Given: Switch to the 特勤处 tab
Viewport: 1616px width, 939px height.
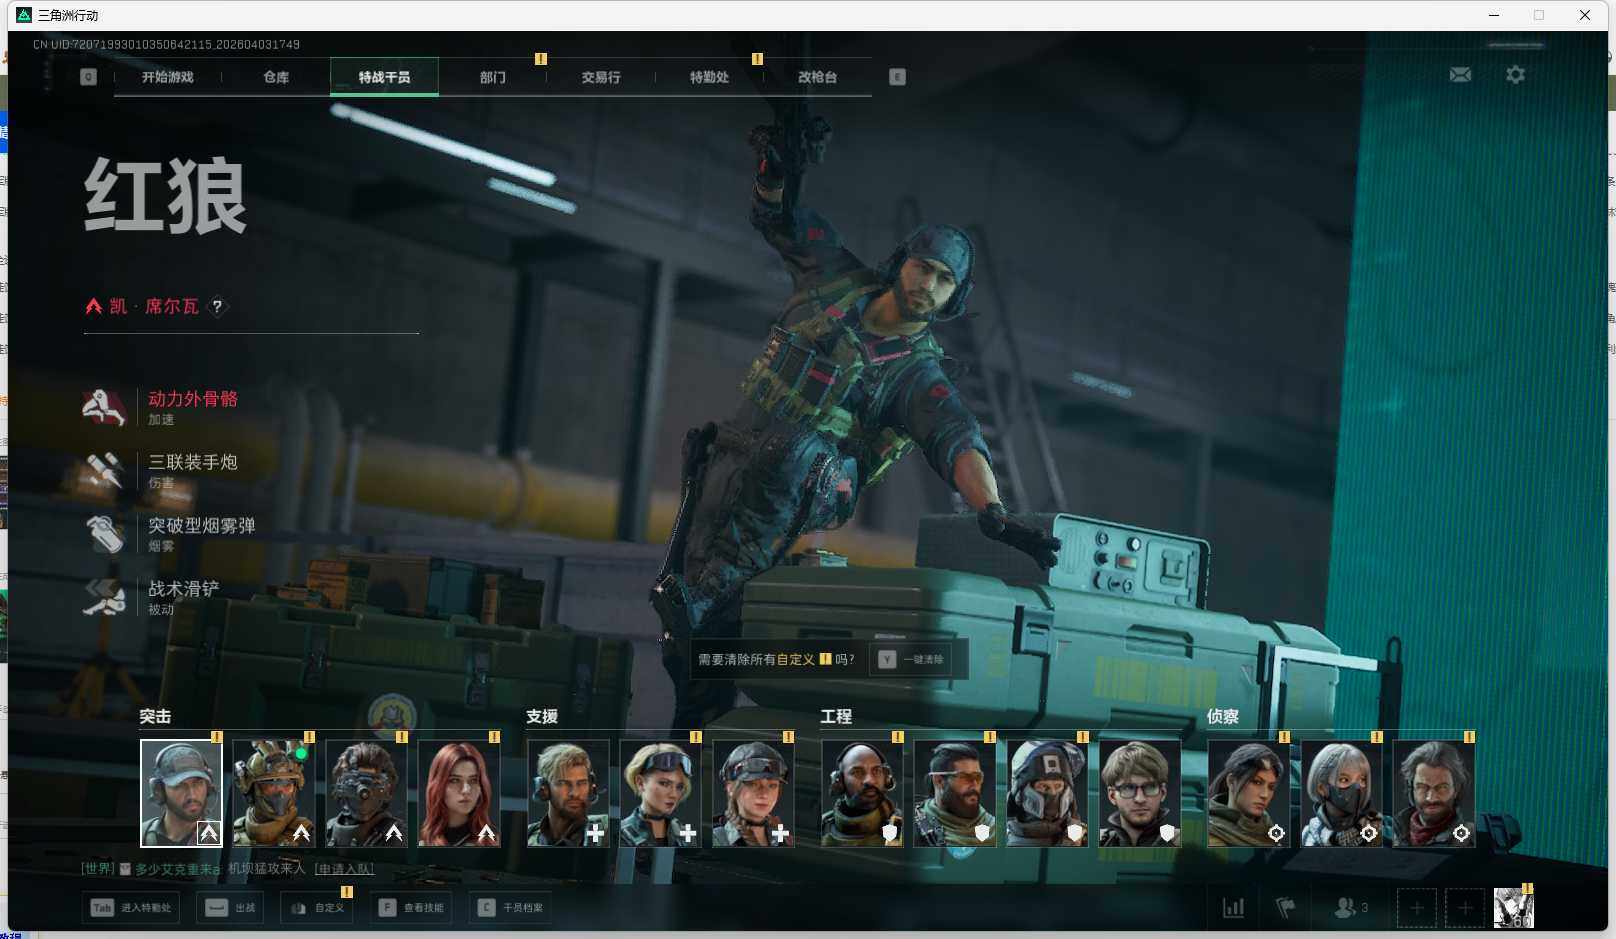Looking at the screenshot, I should 709,77.
